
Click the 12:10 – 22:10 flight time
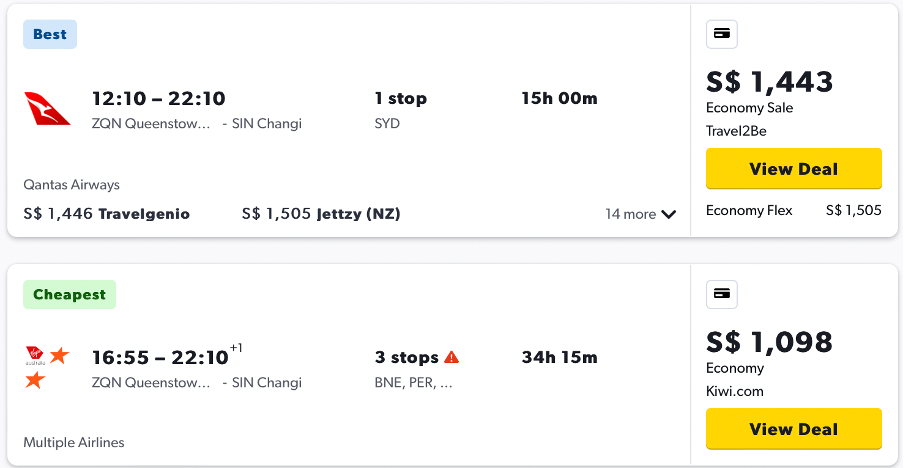tap(158, 98)
